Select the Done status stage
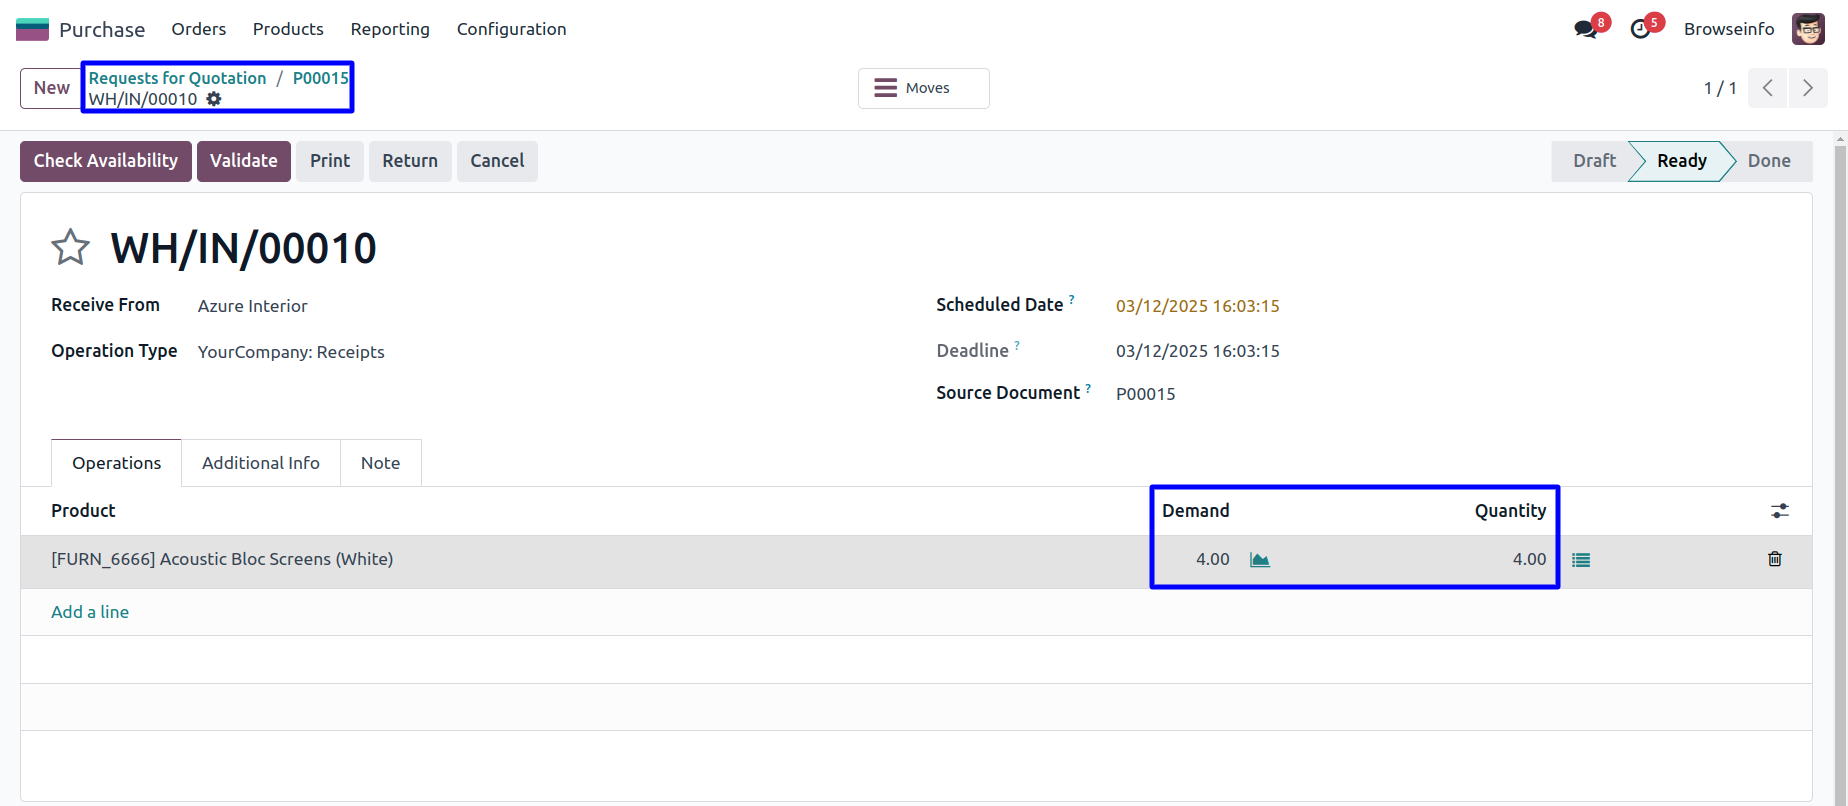Screen dimensions: 1848x806 (1768, 161)
